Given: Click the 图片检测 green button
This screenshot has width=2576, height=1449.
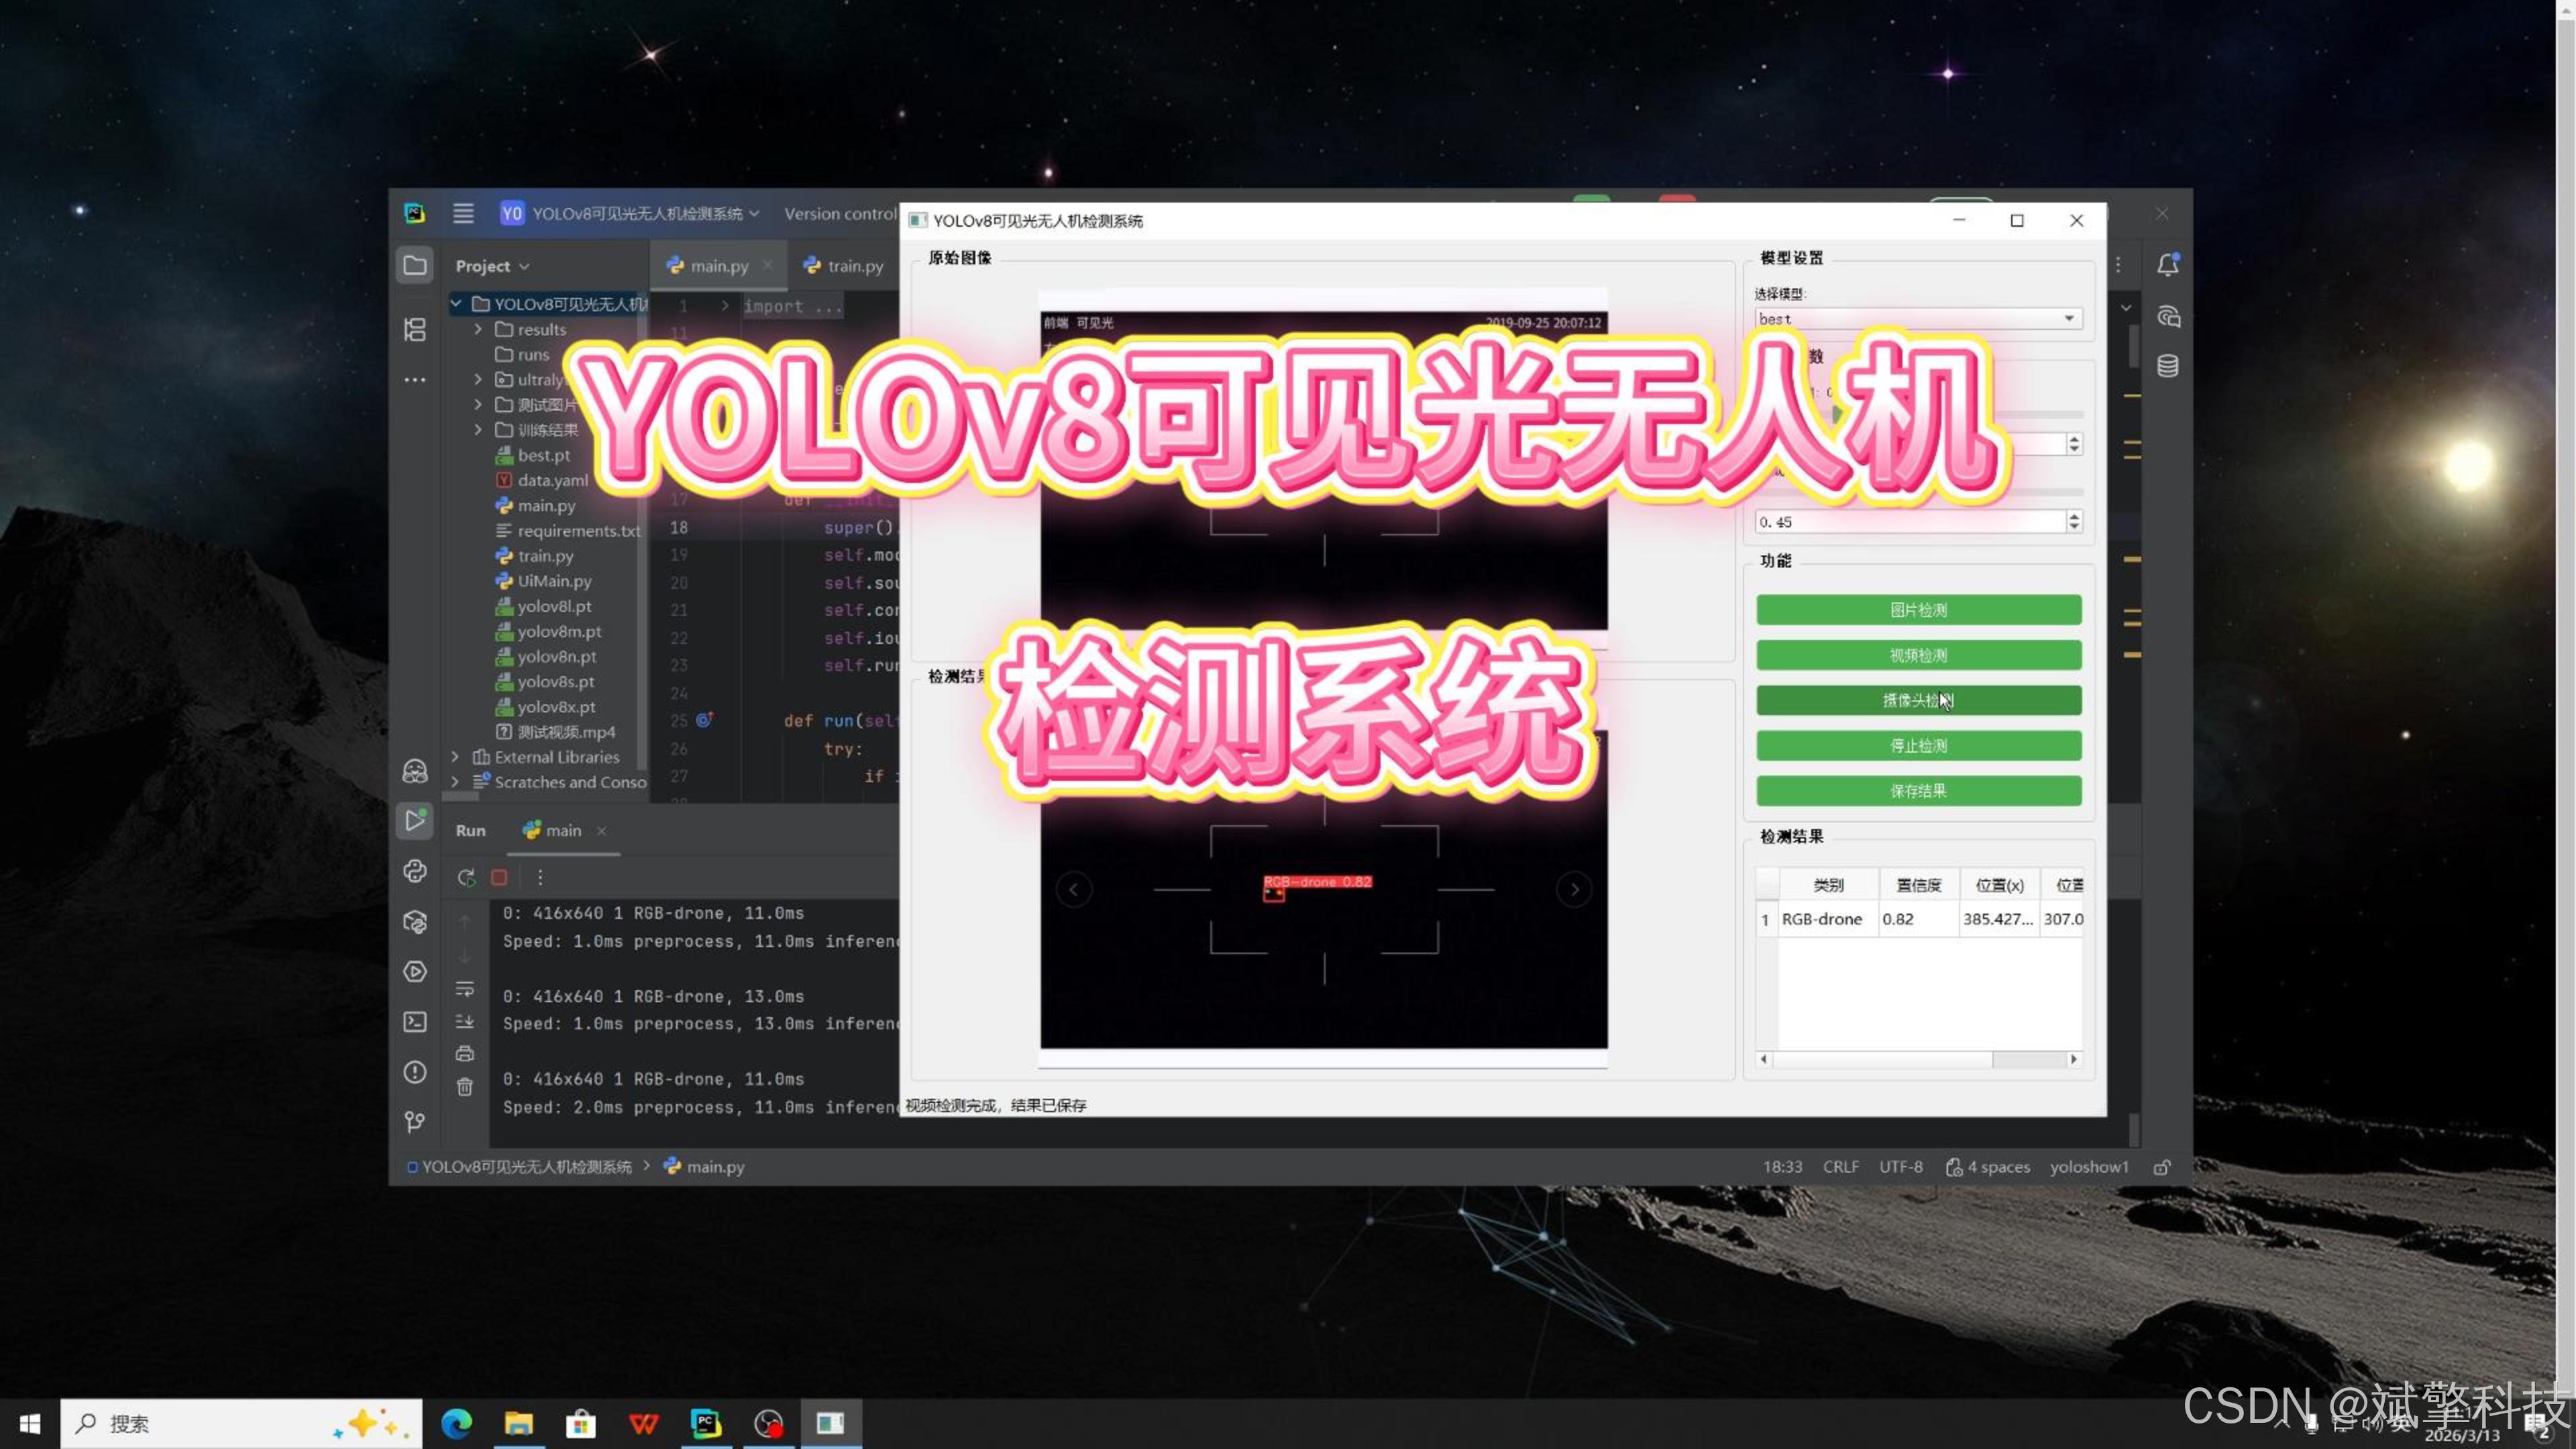Looking at the screenshot, I should coord(1918,610).
